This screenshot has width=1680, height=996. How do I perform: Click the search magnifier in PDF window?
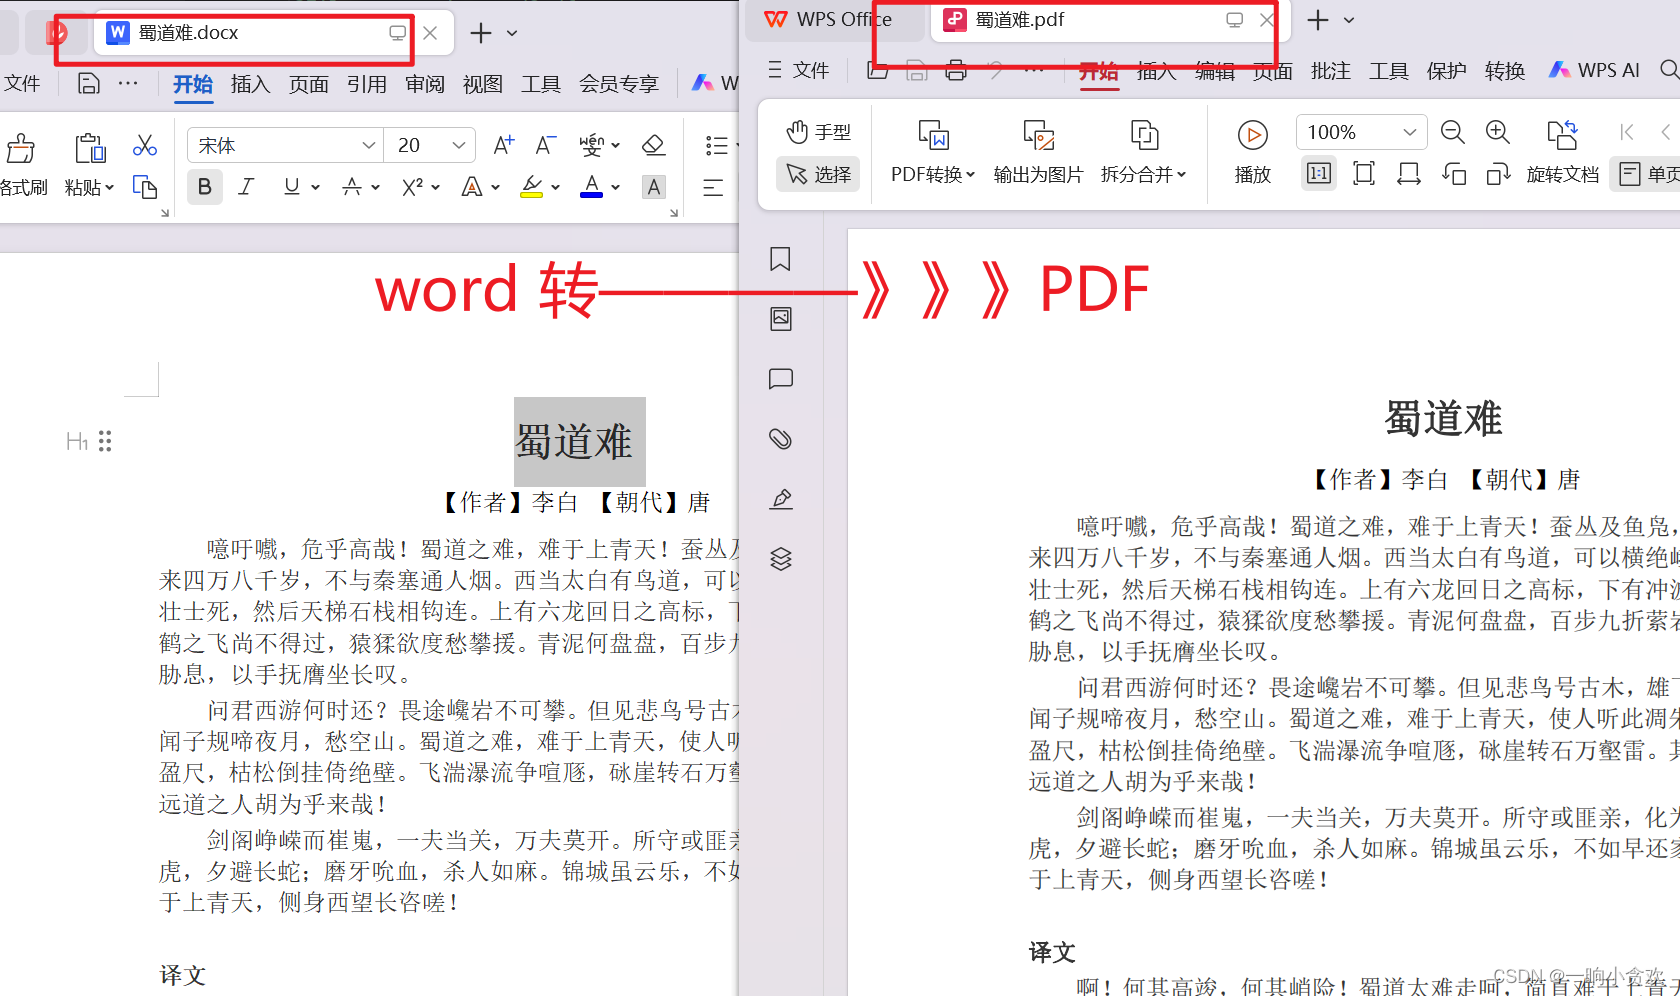(1668, 70)
